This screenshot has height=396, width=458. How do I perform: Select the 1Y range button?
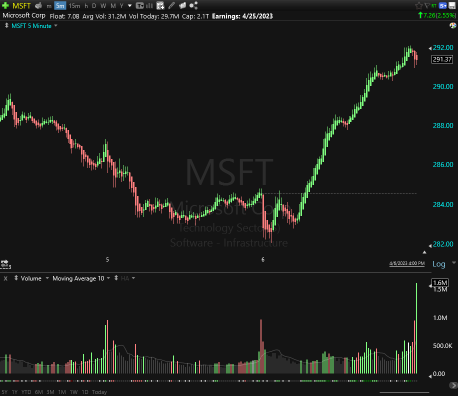point(15,392)
